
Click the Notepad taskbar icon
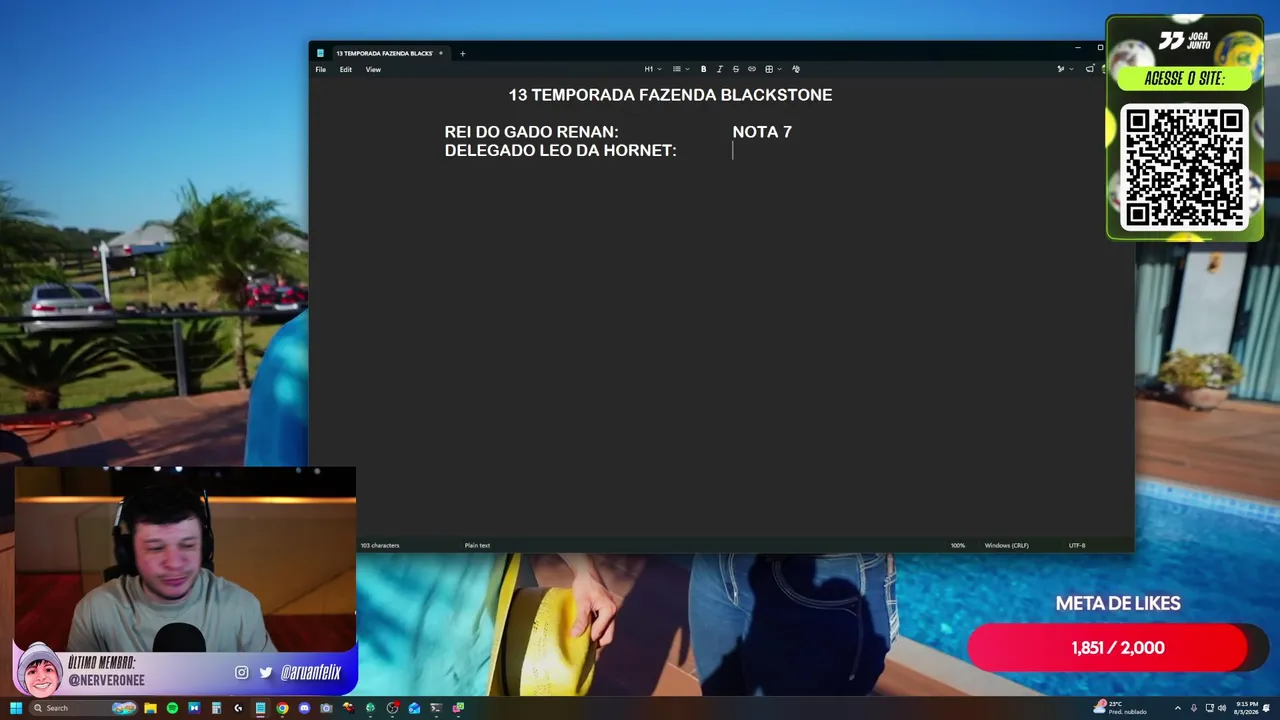260,708
